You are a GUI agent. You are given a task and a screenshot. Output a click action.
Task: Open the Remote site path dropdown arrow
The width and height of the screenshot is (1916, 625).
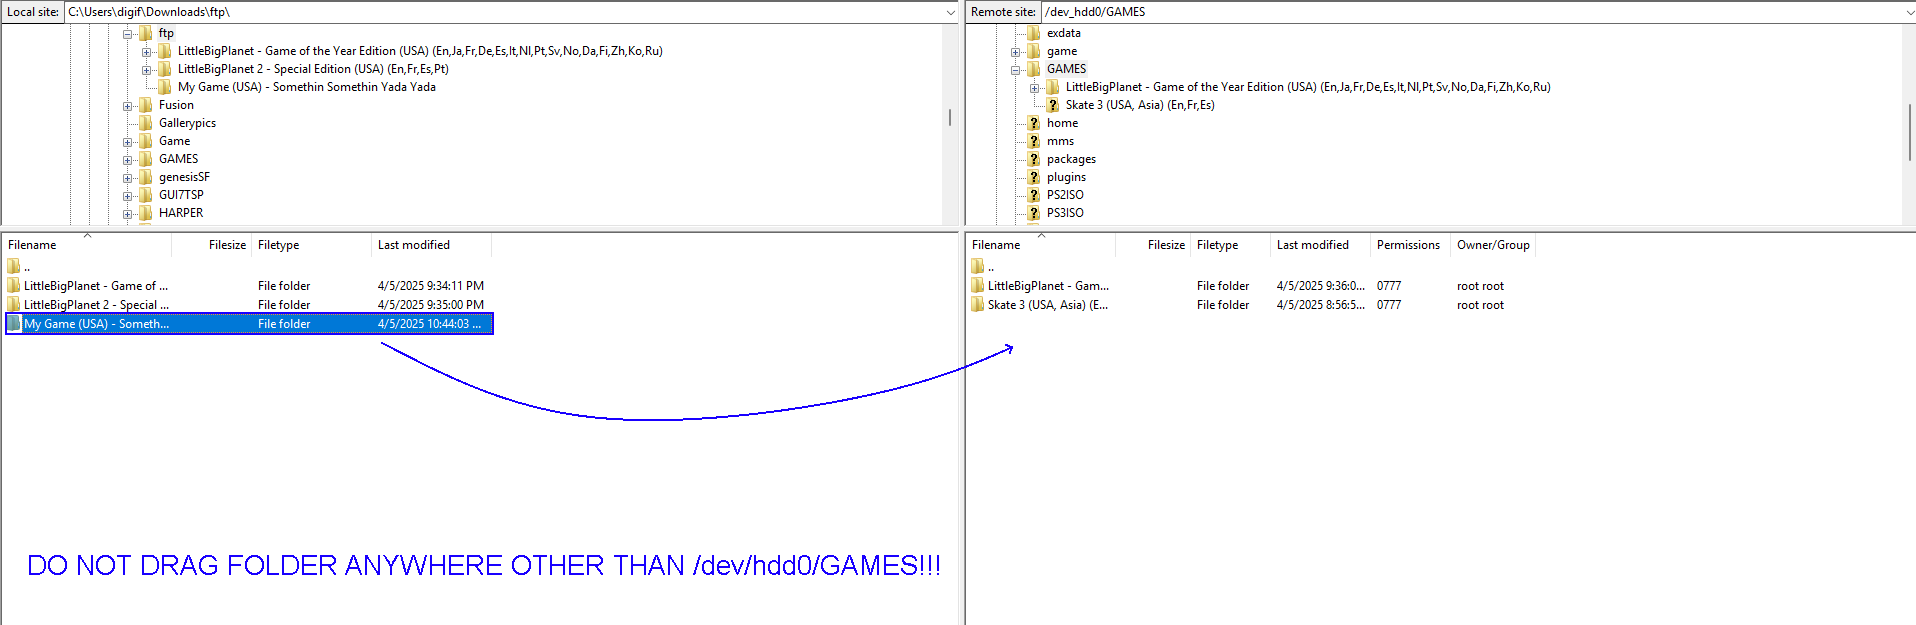tap(1909, 12)
